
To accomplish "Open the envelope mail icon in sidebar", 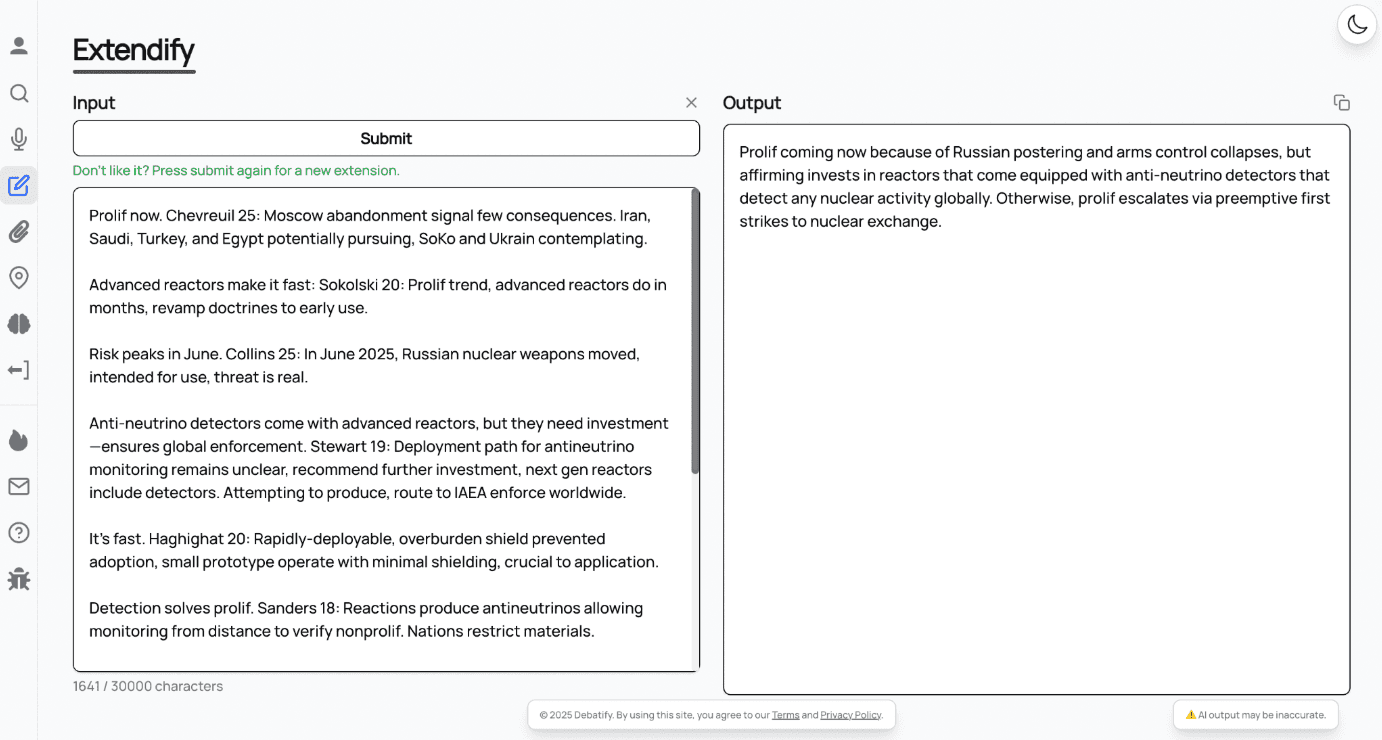I will (19, 486).
